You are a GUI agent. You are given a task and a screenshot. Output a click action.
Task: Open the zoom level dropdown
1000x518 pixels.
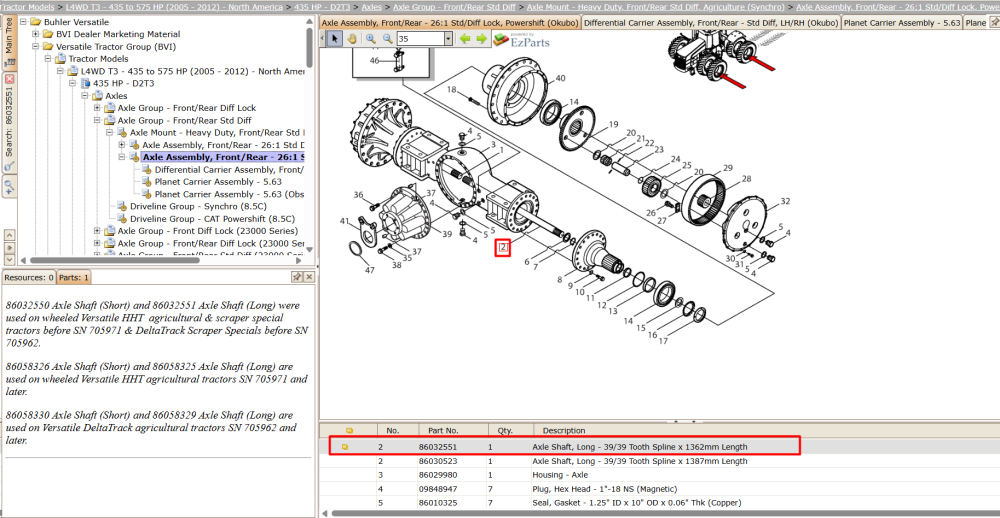[x=448, y=39]
